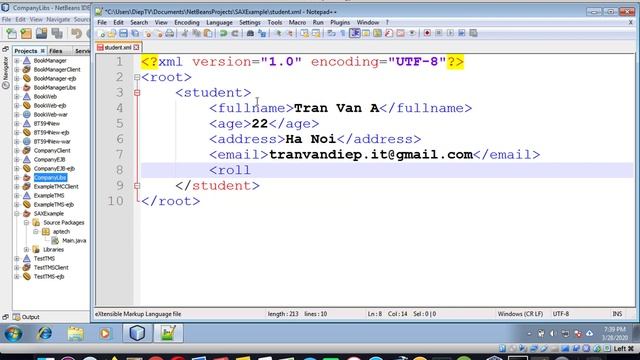This screenshot has height=360, width=640.
Task: Open Find with the binoculars icon
Action: (x=250, y=33)
